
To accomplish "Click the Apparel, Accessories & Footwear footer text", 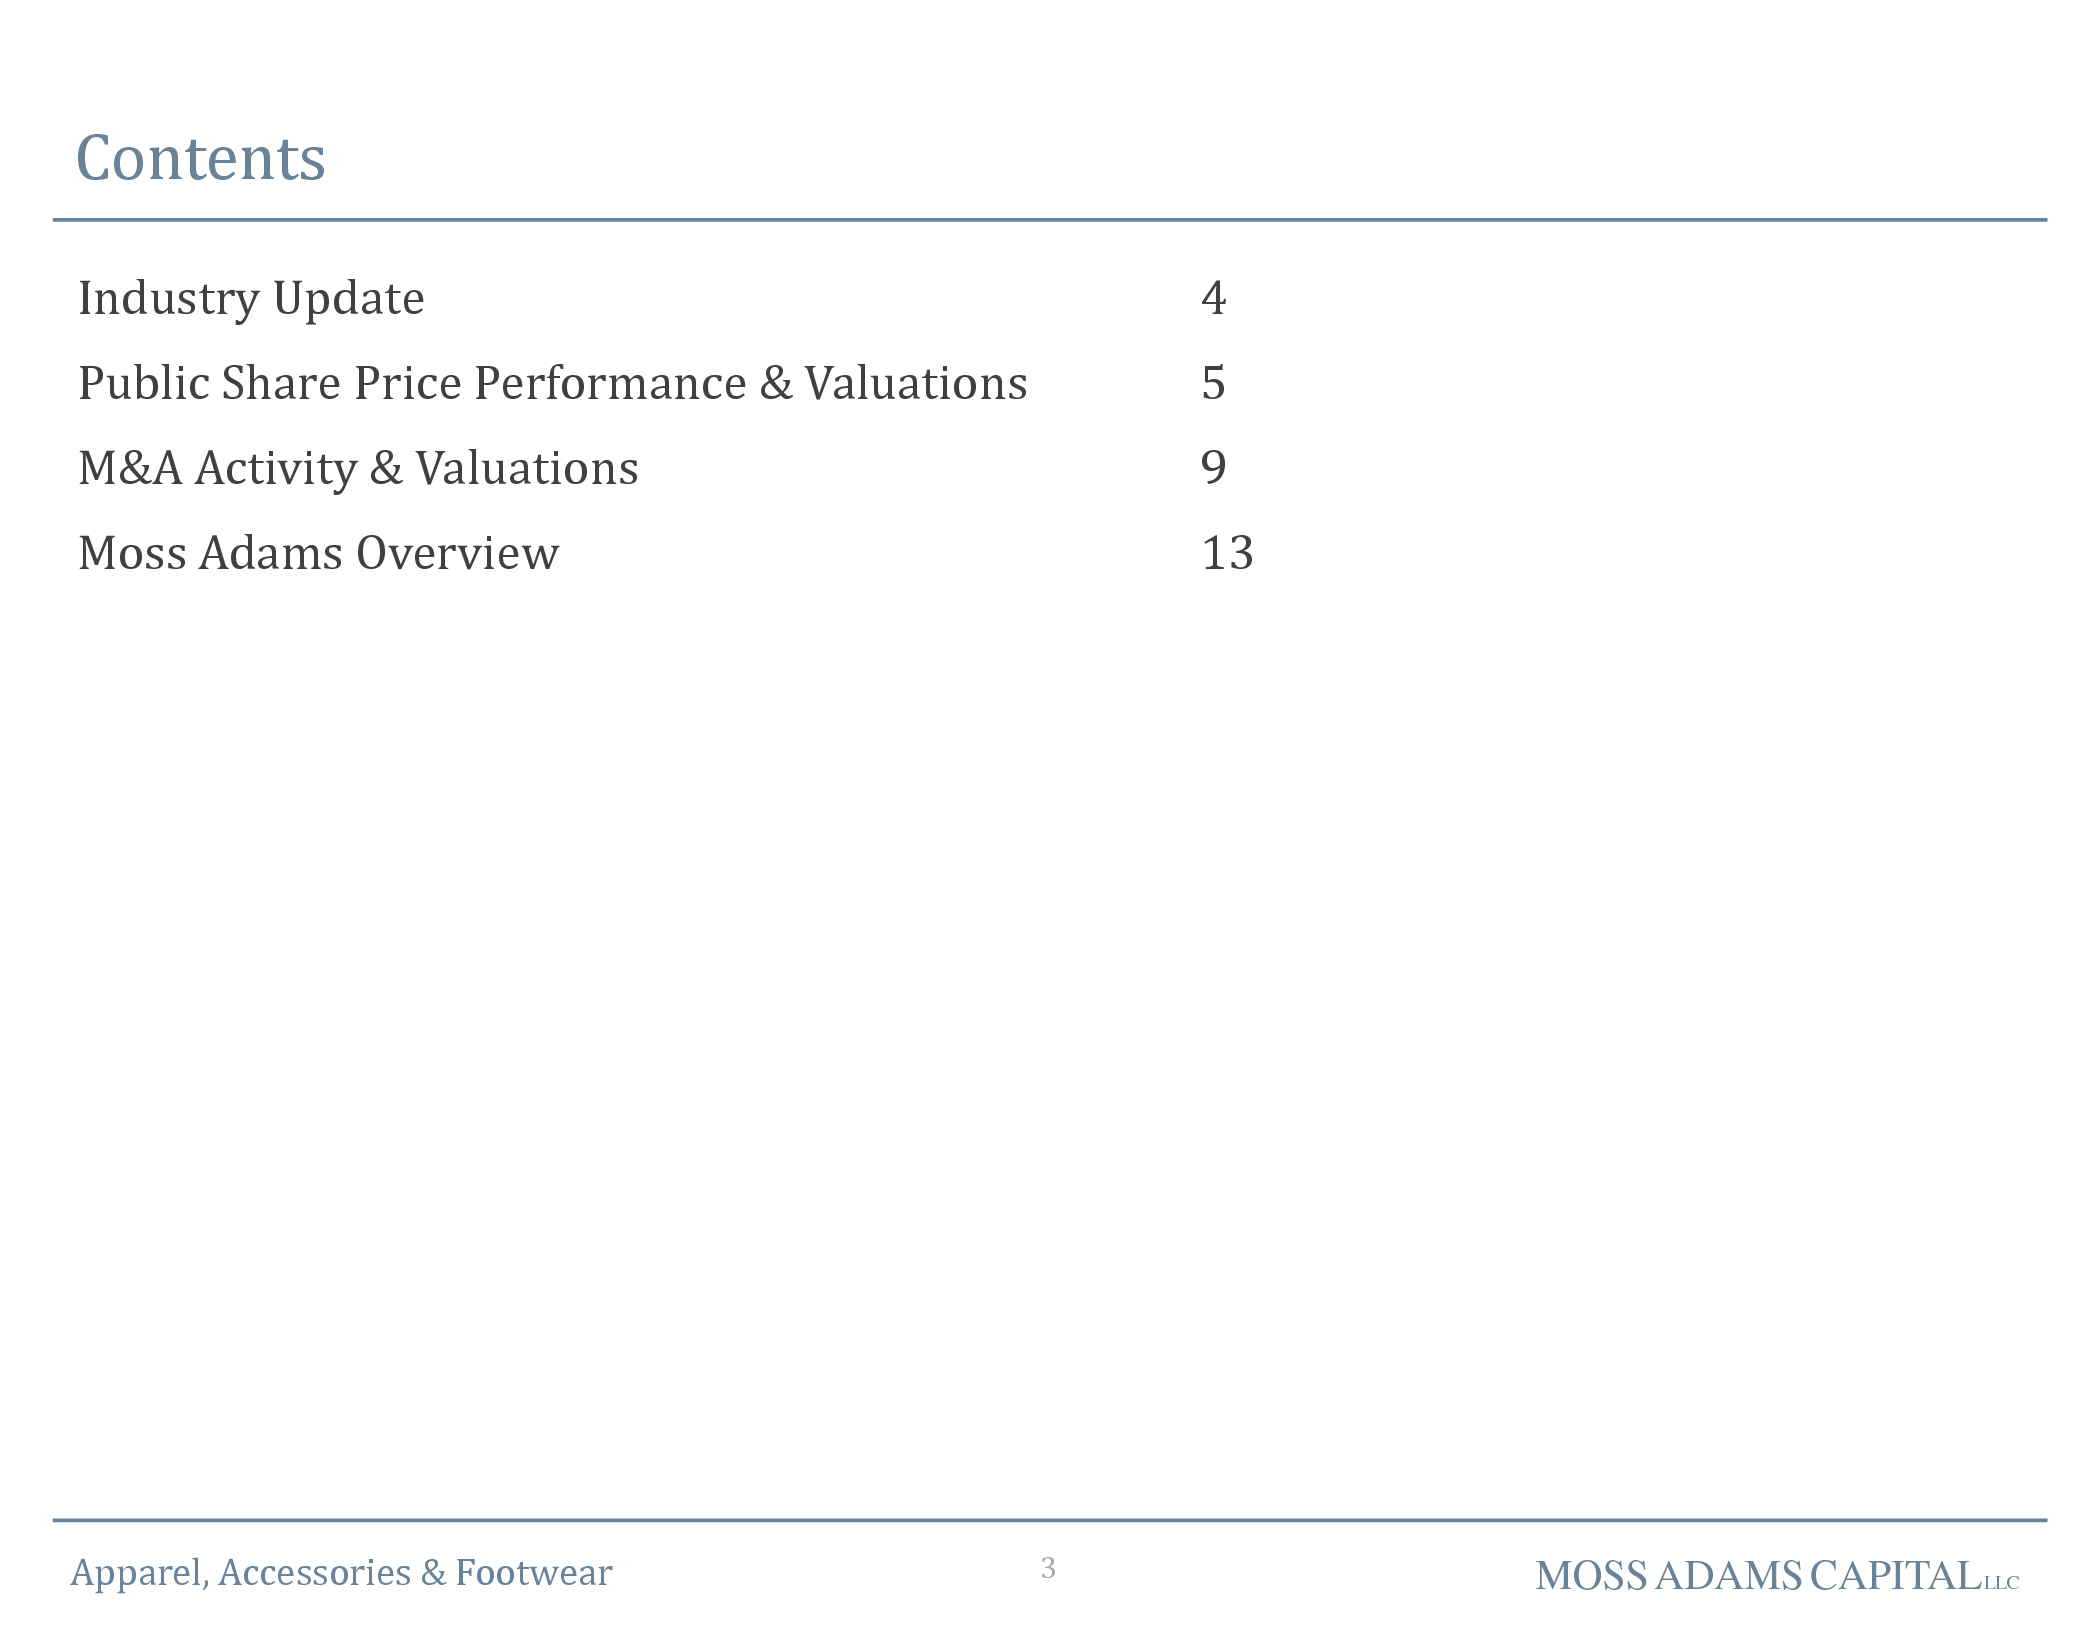I will [341, 1573].
